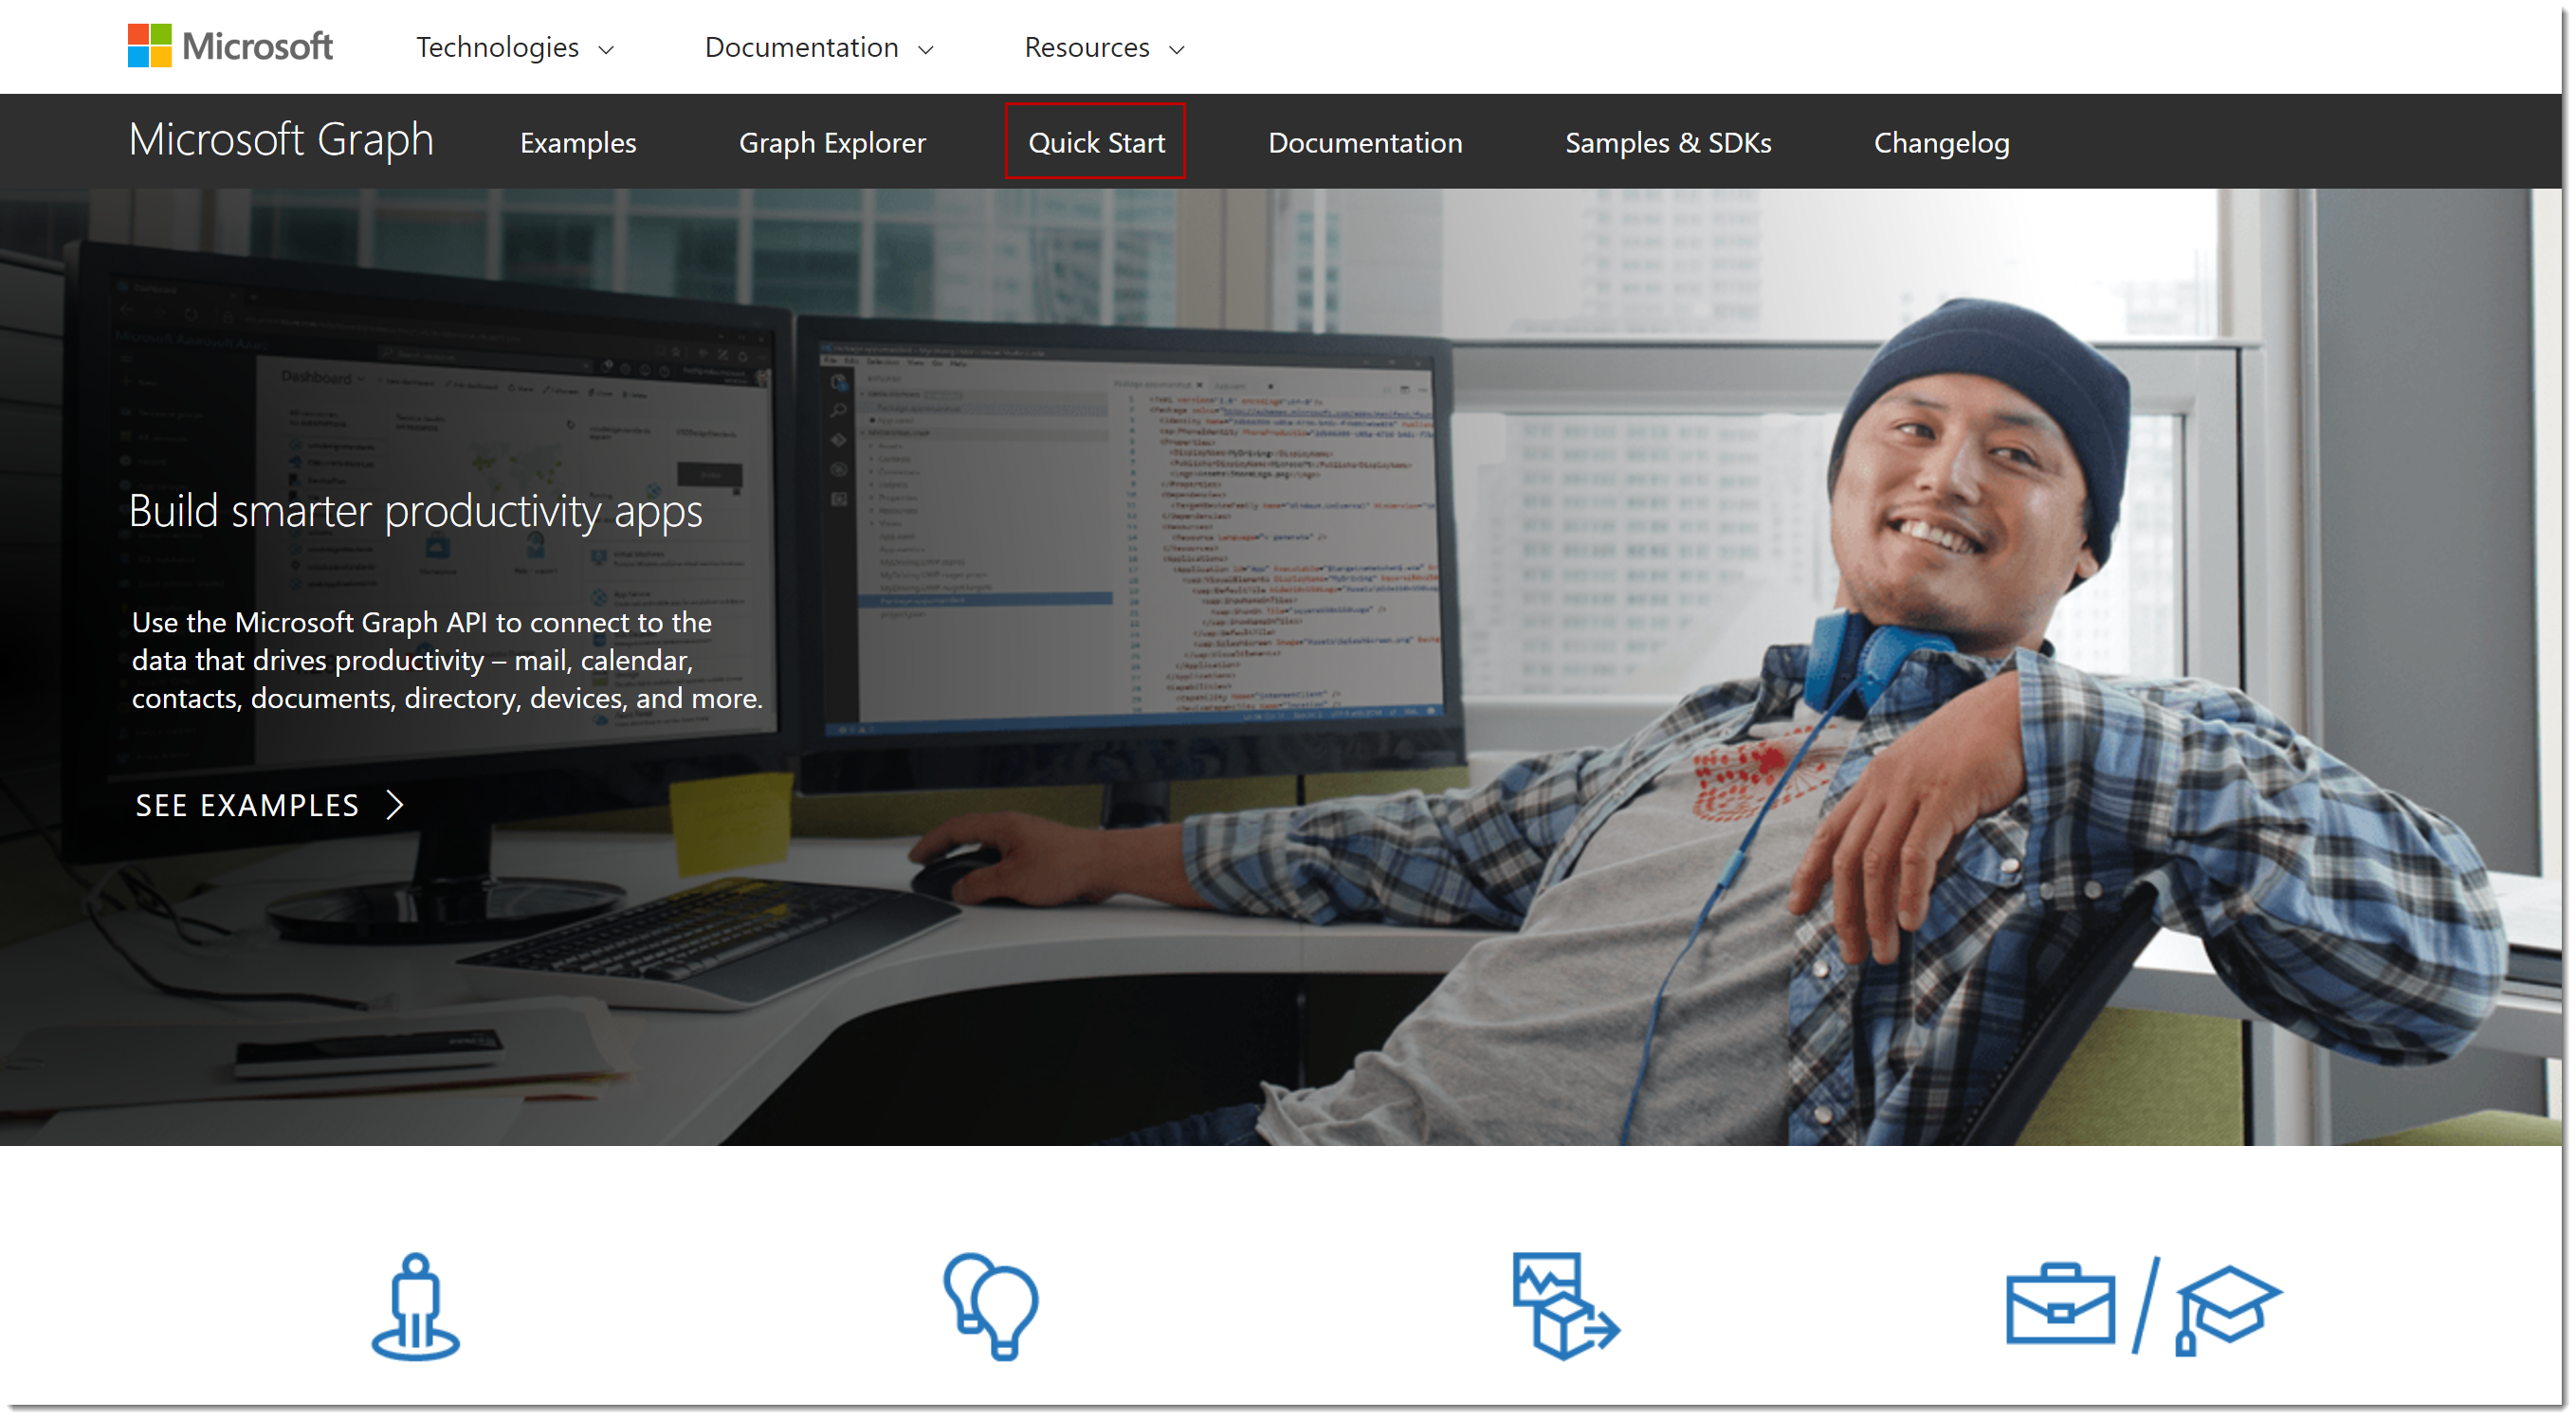
Task: Open the Quick Start tab
Action: pos(1096,142)
